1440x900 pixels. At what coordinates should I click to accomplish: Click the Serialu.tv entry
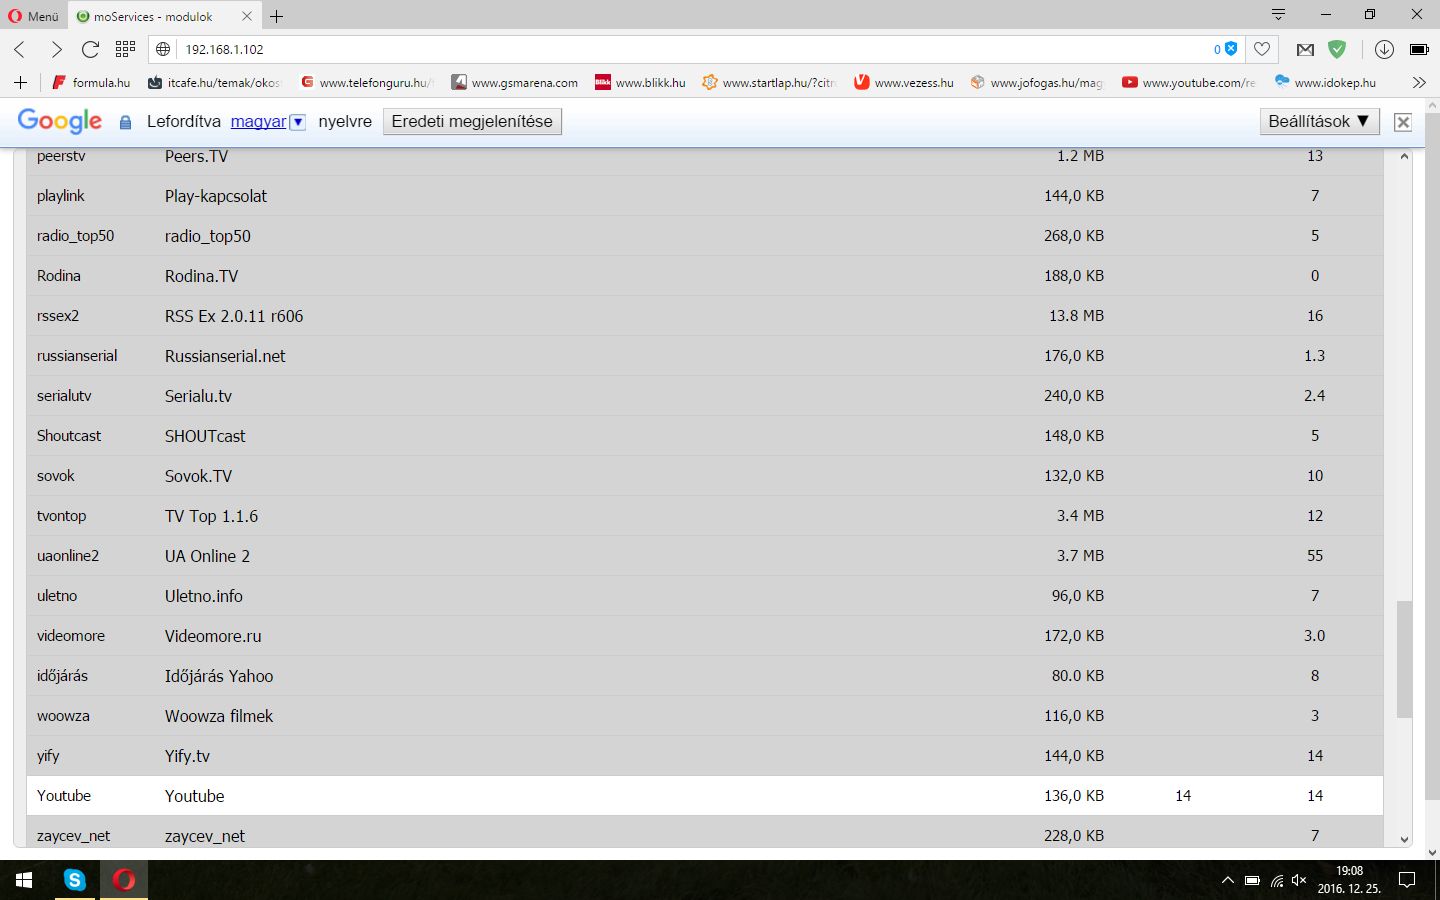point(198,396)
